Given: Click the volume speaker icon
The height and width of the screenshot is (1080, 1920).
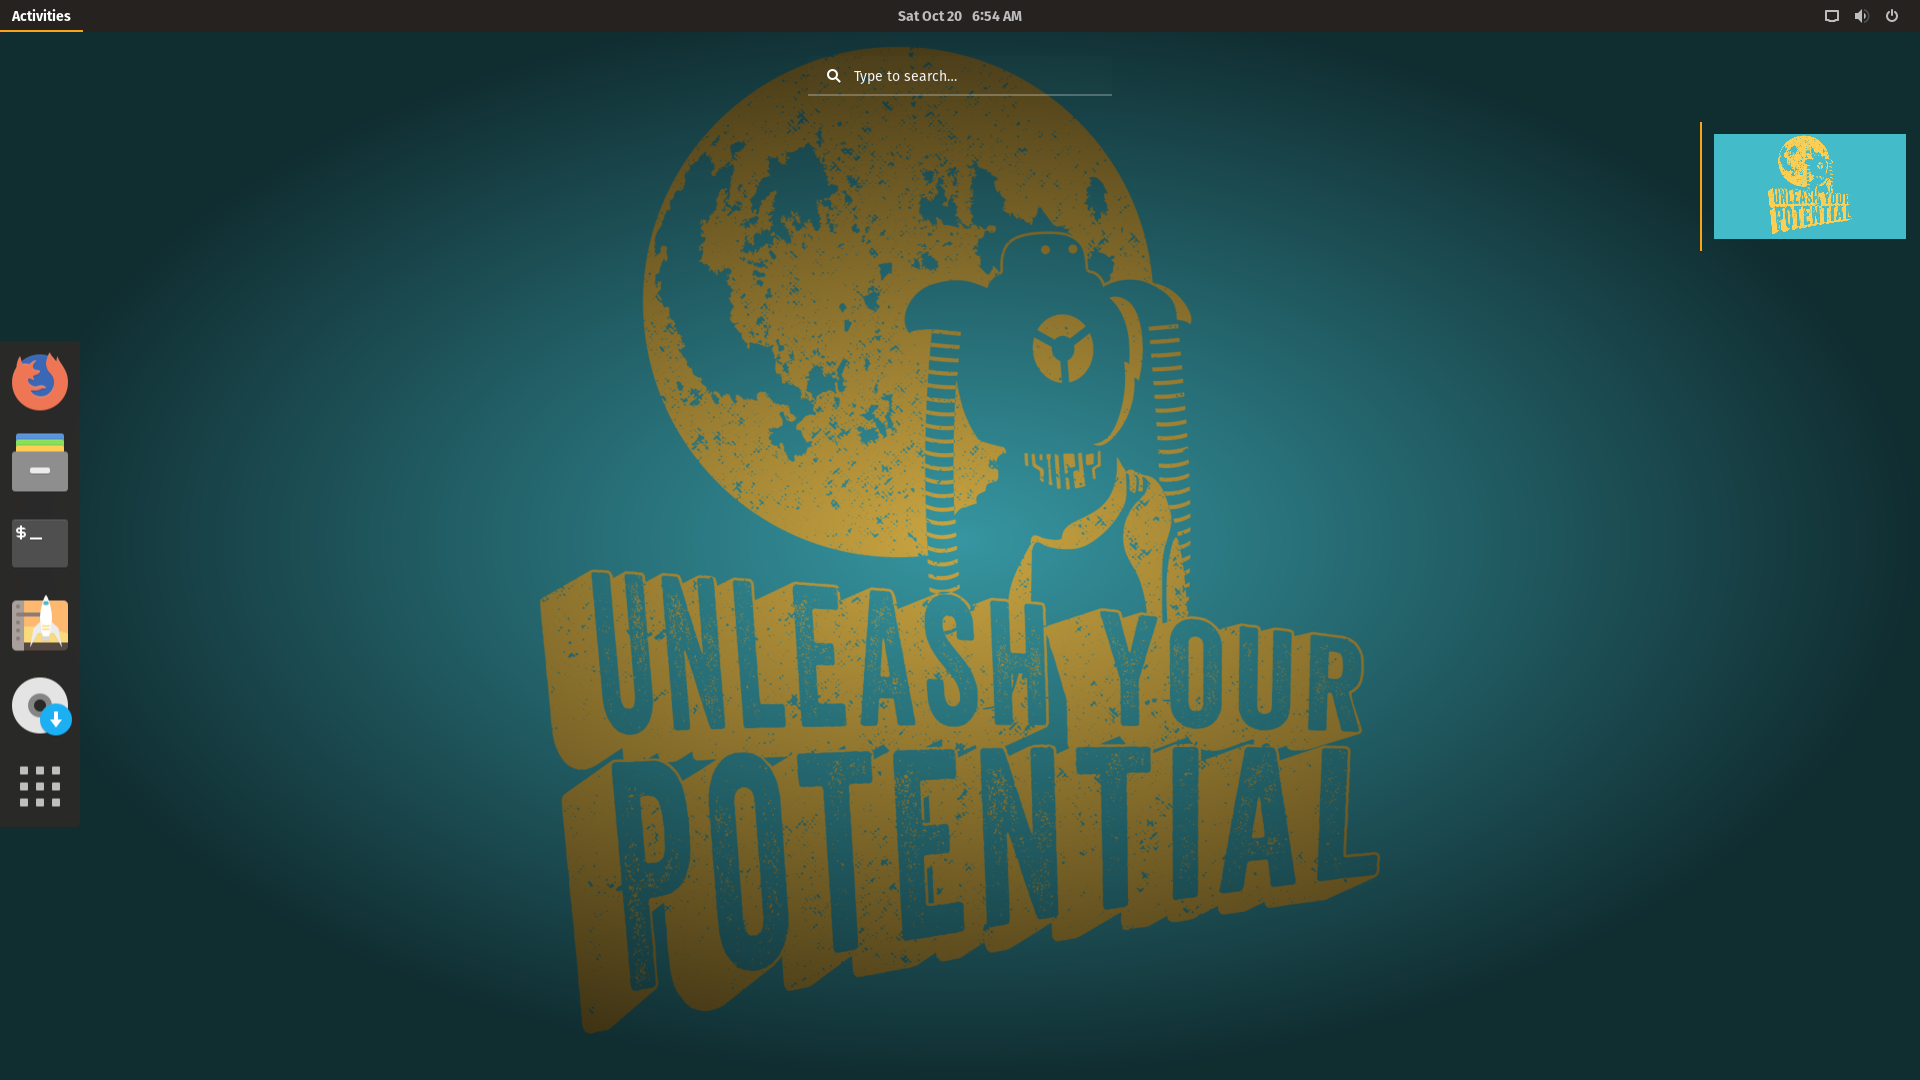Looking at the screenshot, I should [1861, 16].
